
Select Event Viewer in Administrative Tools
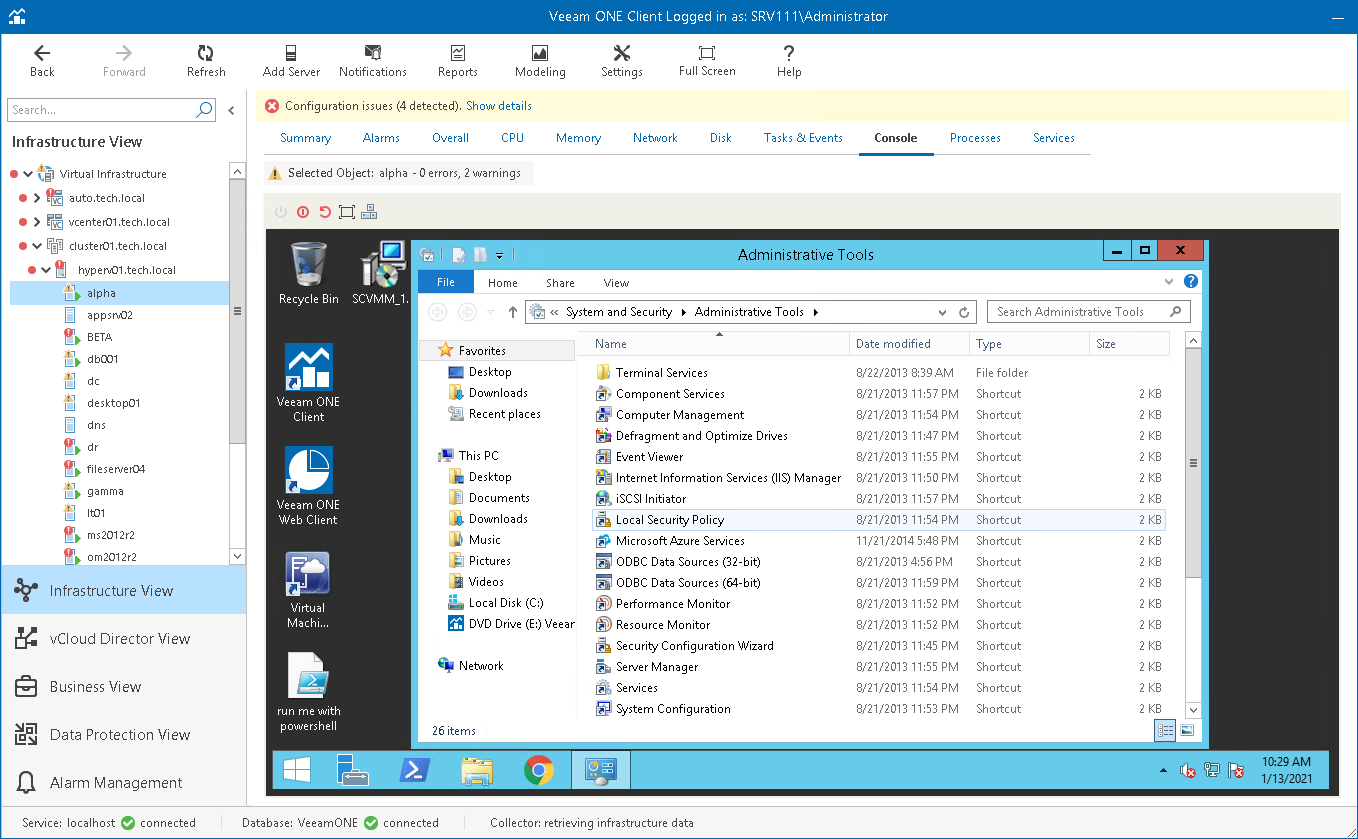650,457
